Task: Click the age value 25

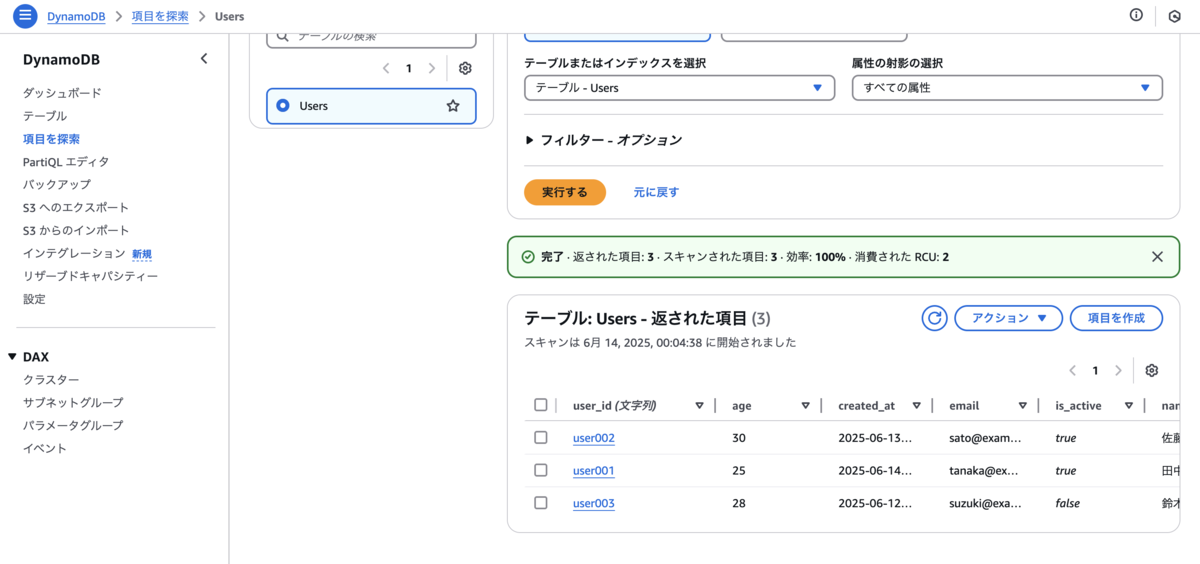Action: 739,471
